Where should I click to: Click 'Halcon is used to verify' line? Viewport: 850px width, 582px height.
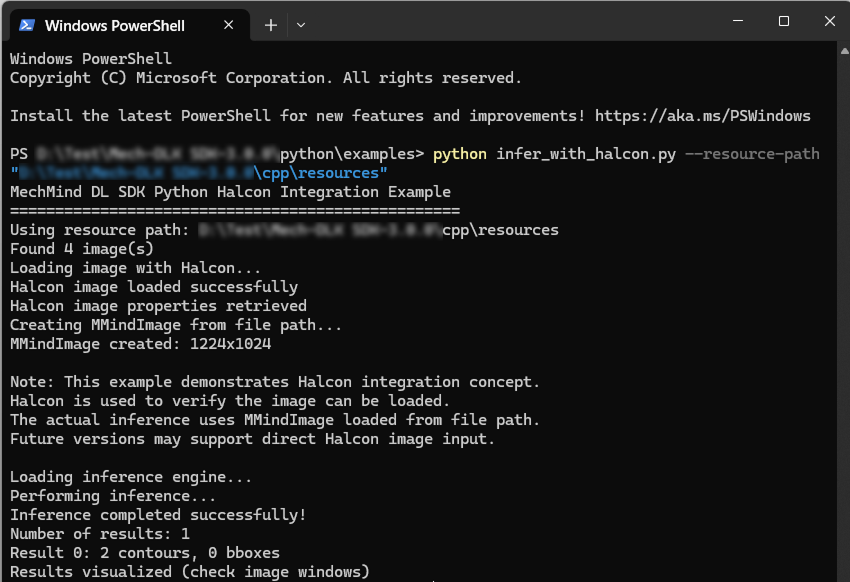pos(230,400)
